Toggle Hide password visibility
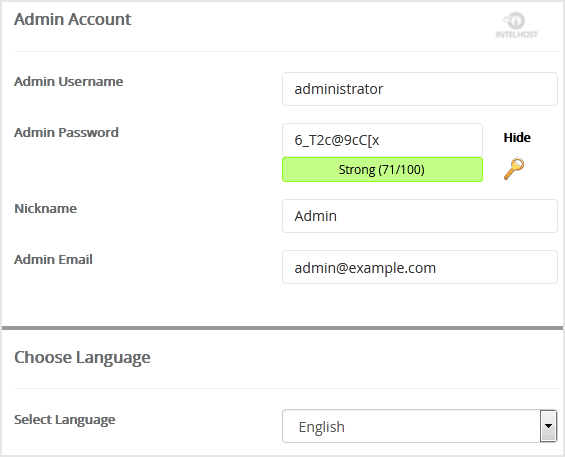The height and width of the screenshot is (457, 565). (x=517, y=137)
